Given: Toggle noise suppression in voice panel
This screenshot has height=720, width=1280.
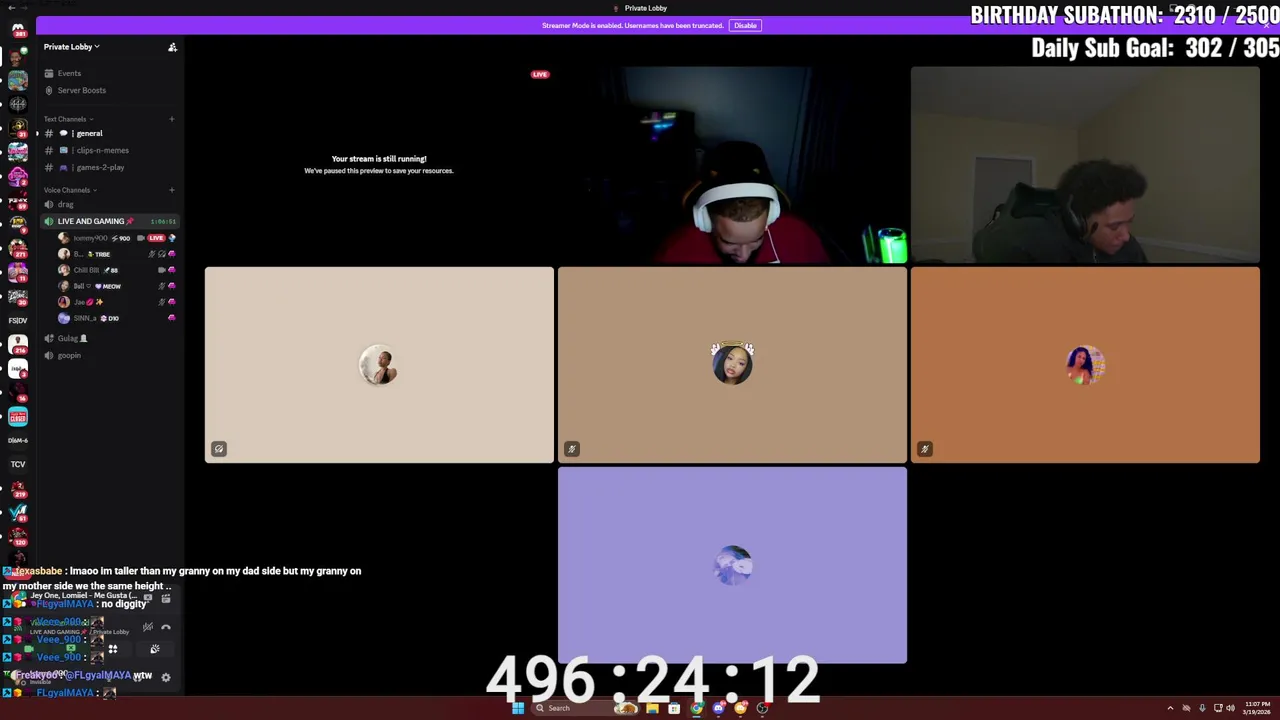Looking at the screenshot, I should (x=147, y=628).
